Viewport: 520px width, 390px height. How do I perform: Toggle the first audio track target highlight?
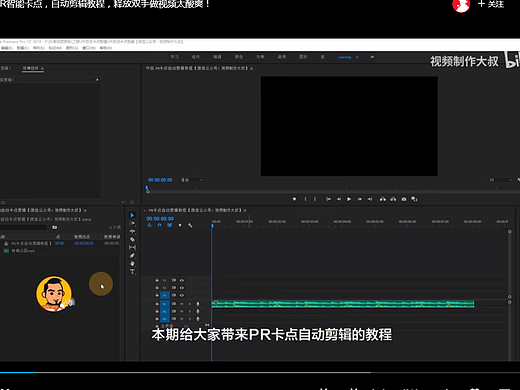pos(165,304)
